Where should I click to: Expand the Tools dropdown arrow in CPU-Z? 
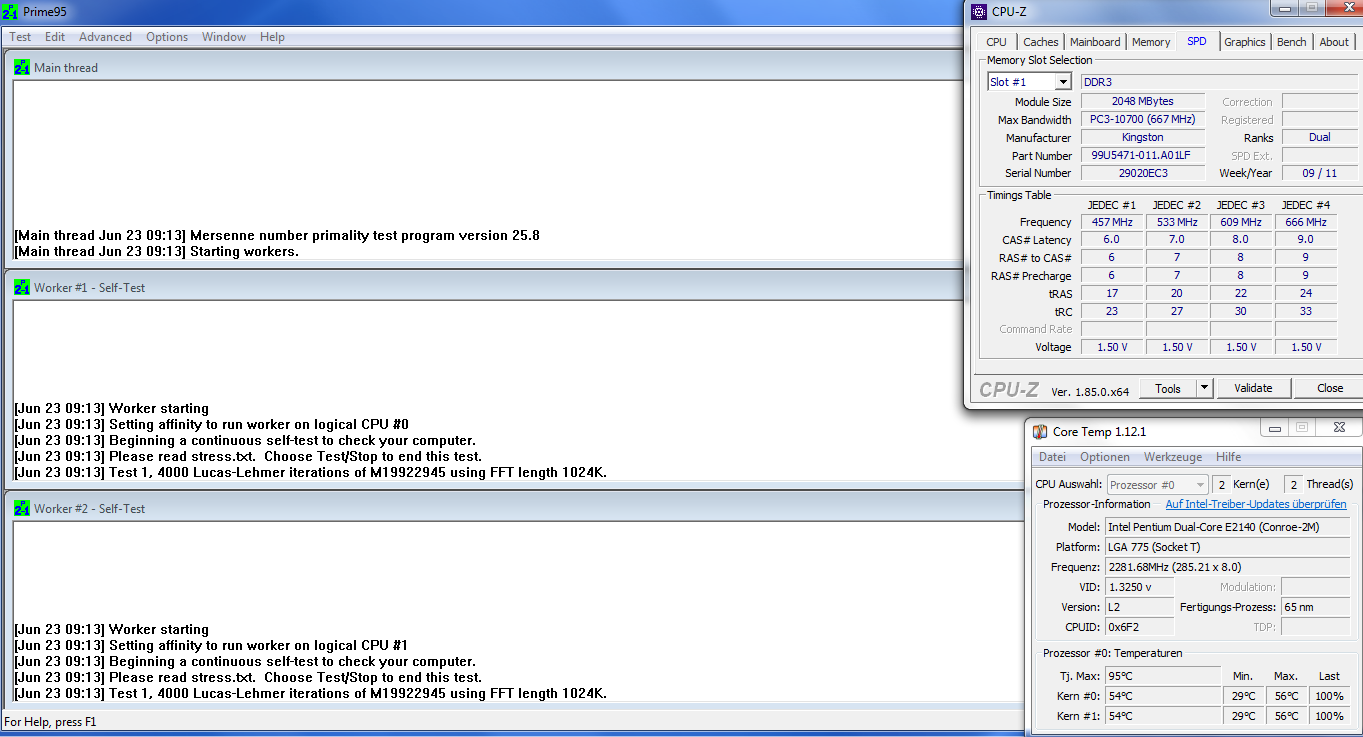coord(1204,388)
